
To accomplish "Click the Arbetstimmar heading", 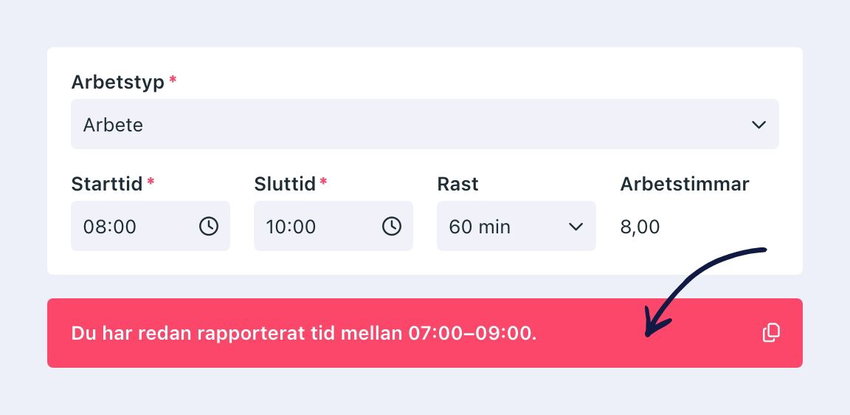I will tap(685, 184).
